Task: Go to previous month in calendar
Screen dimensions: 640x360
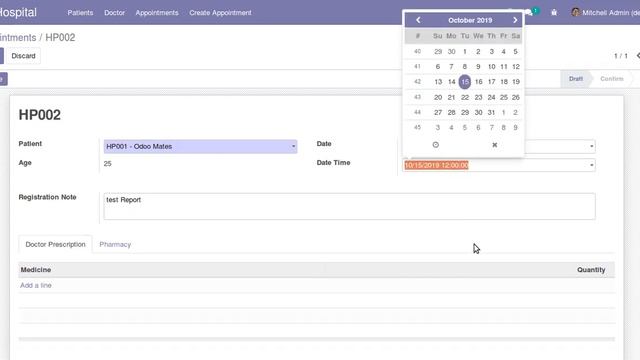Action: (x=418, y=20)
